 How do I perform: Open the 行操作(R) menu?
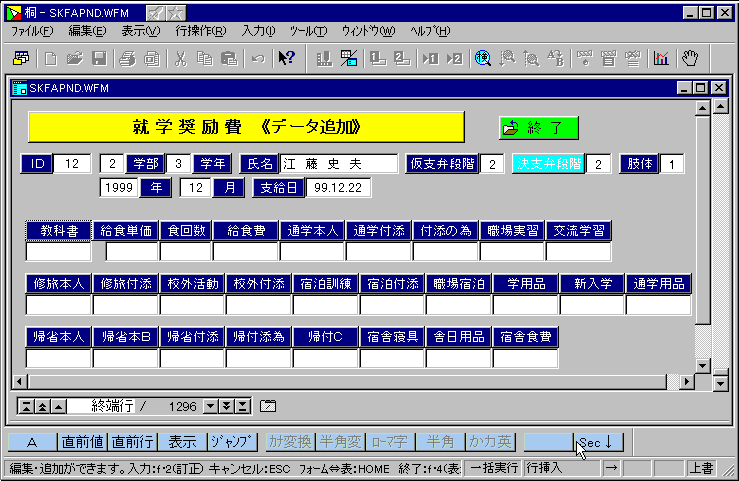200,31
